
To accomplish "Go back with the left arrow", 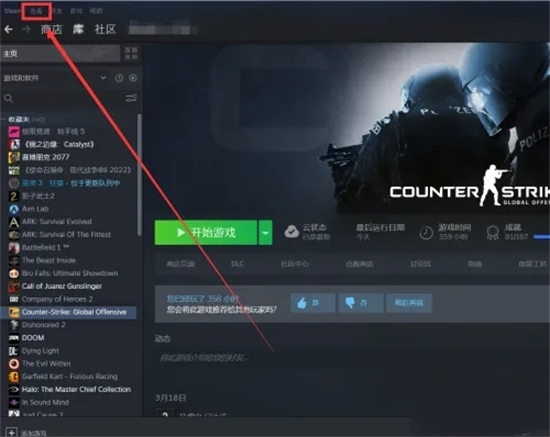I will click(x=8, y=29).
